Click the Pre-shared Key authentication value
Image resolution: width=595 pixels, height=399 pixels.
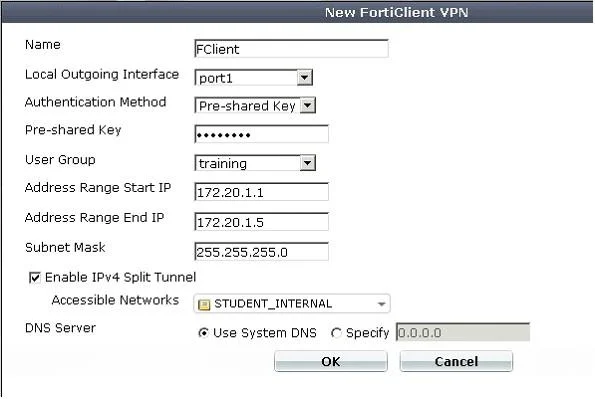click(x=247, y=106)
